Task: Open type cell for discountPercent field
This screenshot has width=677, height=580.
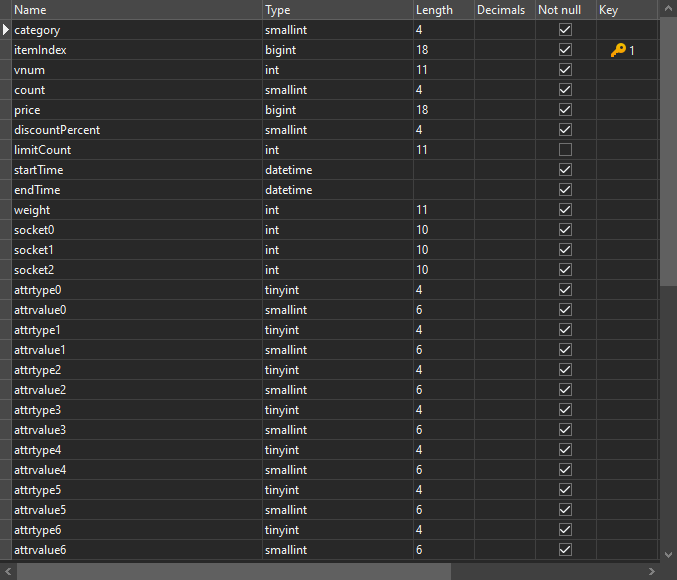Action: pyautogui.click(x=336, y=130)
